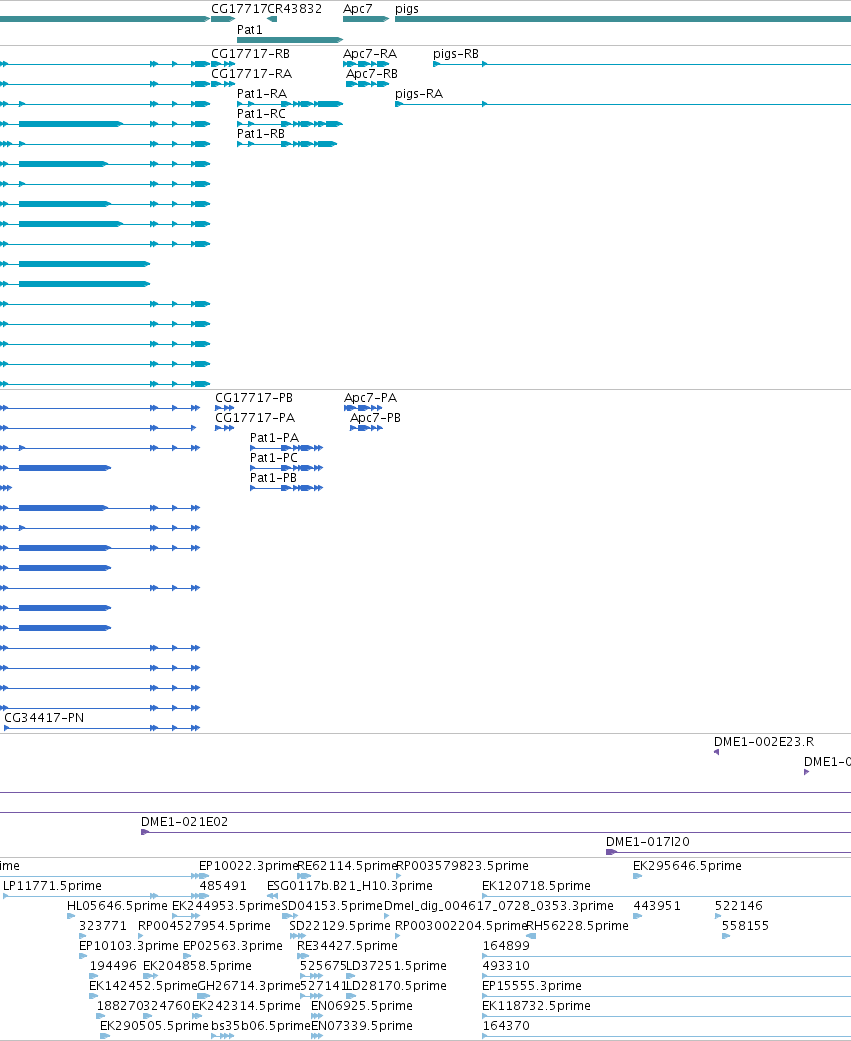
Task: Select the EK118732.5prime EST label
Action: point(536,1005)
